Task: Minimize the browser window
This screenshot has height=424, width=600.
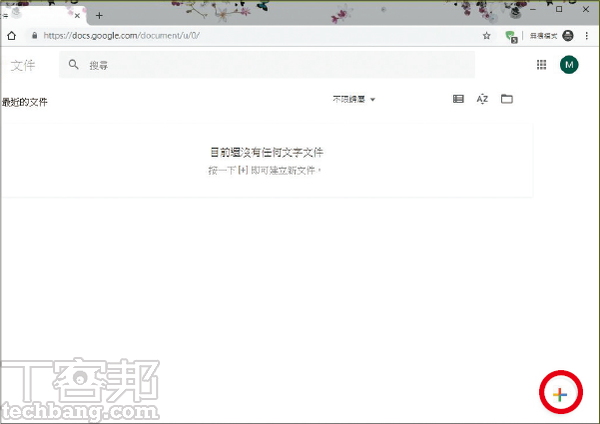Action: coord(533,9)
